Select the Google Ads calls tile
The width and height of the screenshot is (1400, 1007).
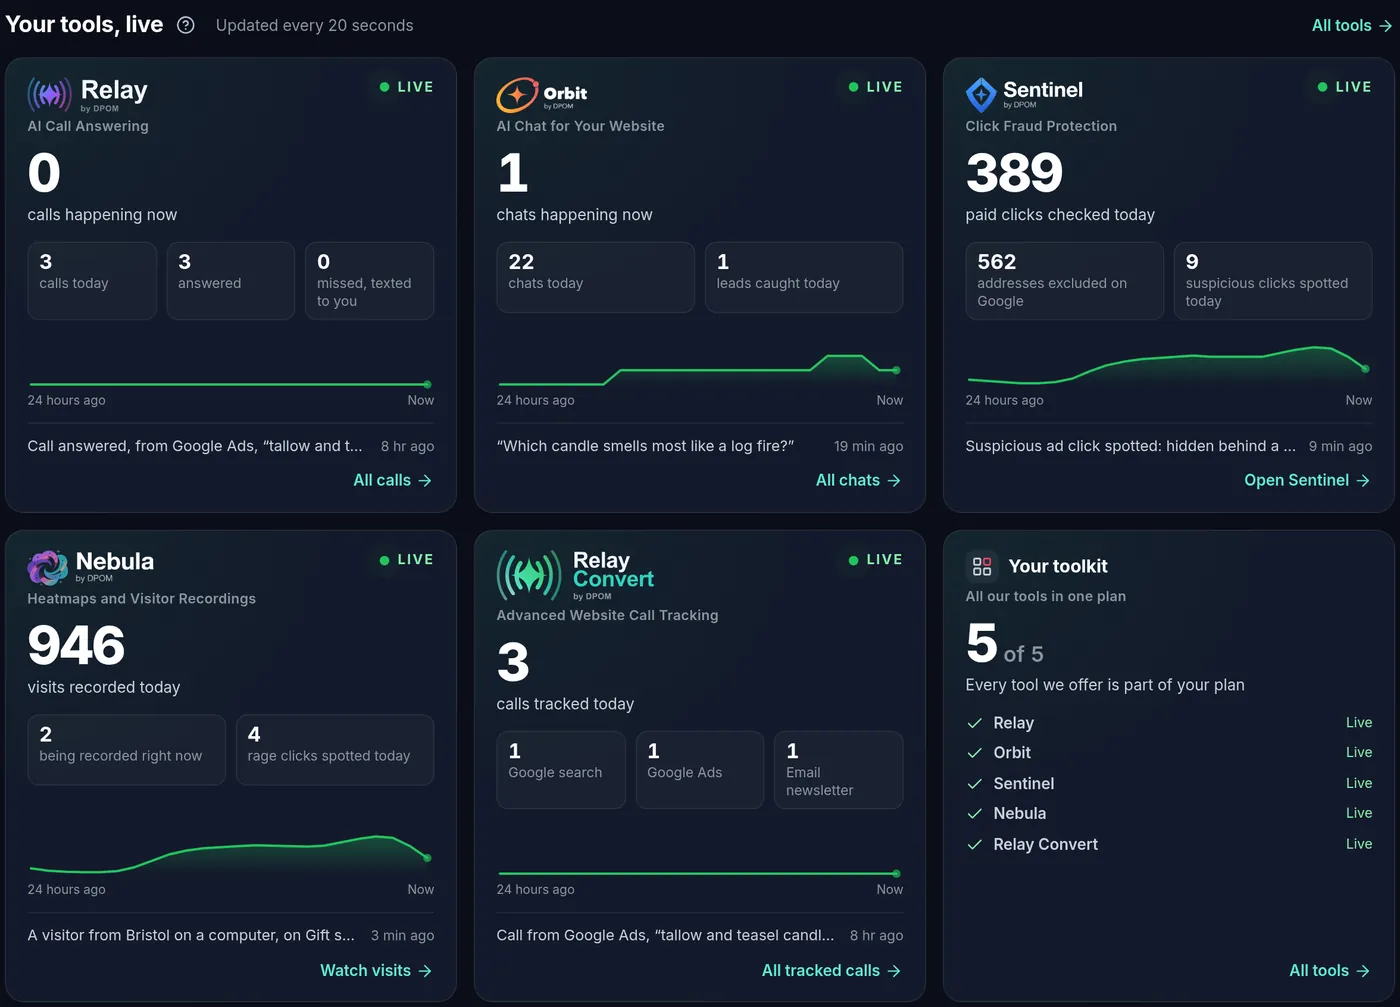coord(700,770)
